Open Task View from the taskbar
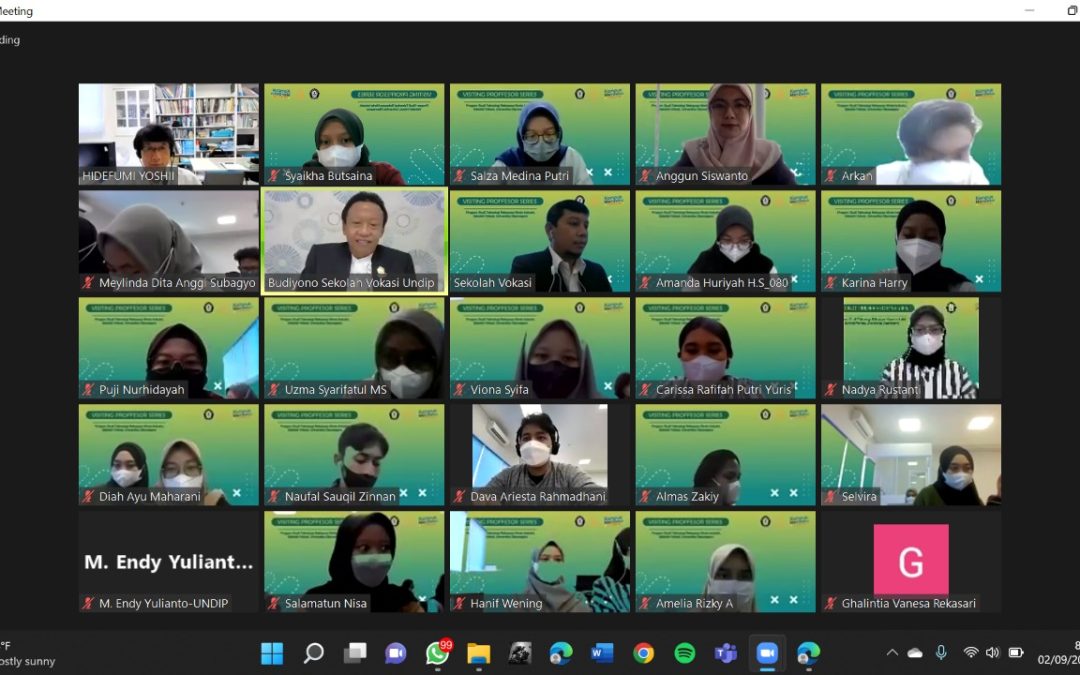 tap(355, 653)
